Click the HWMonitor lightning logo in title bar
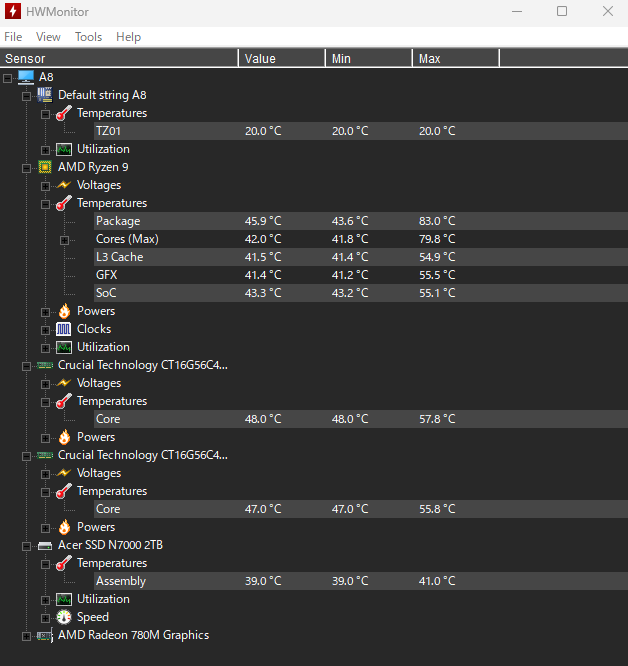This screenshot has width=628, height=666. click(14, 12)
